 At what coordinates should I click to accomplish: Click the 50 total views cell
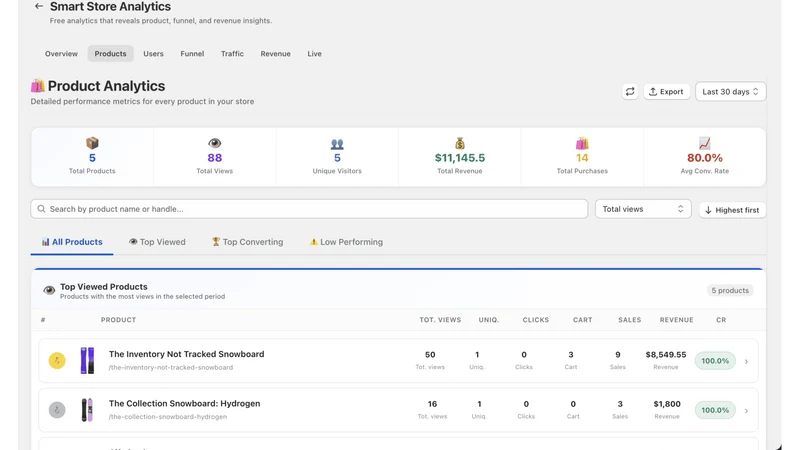point(430,355)
